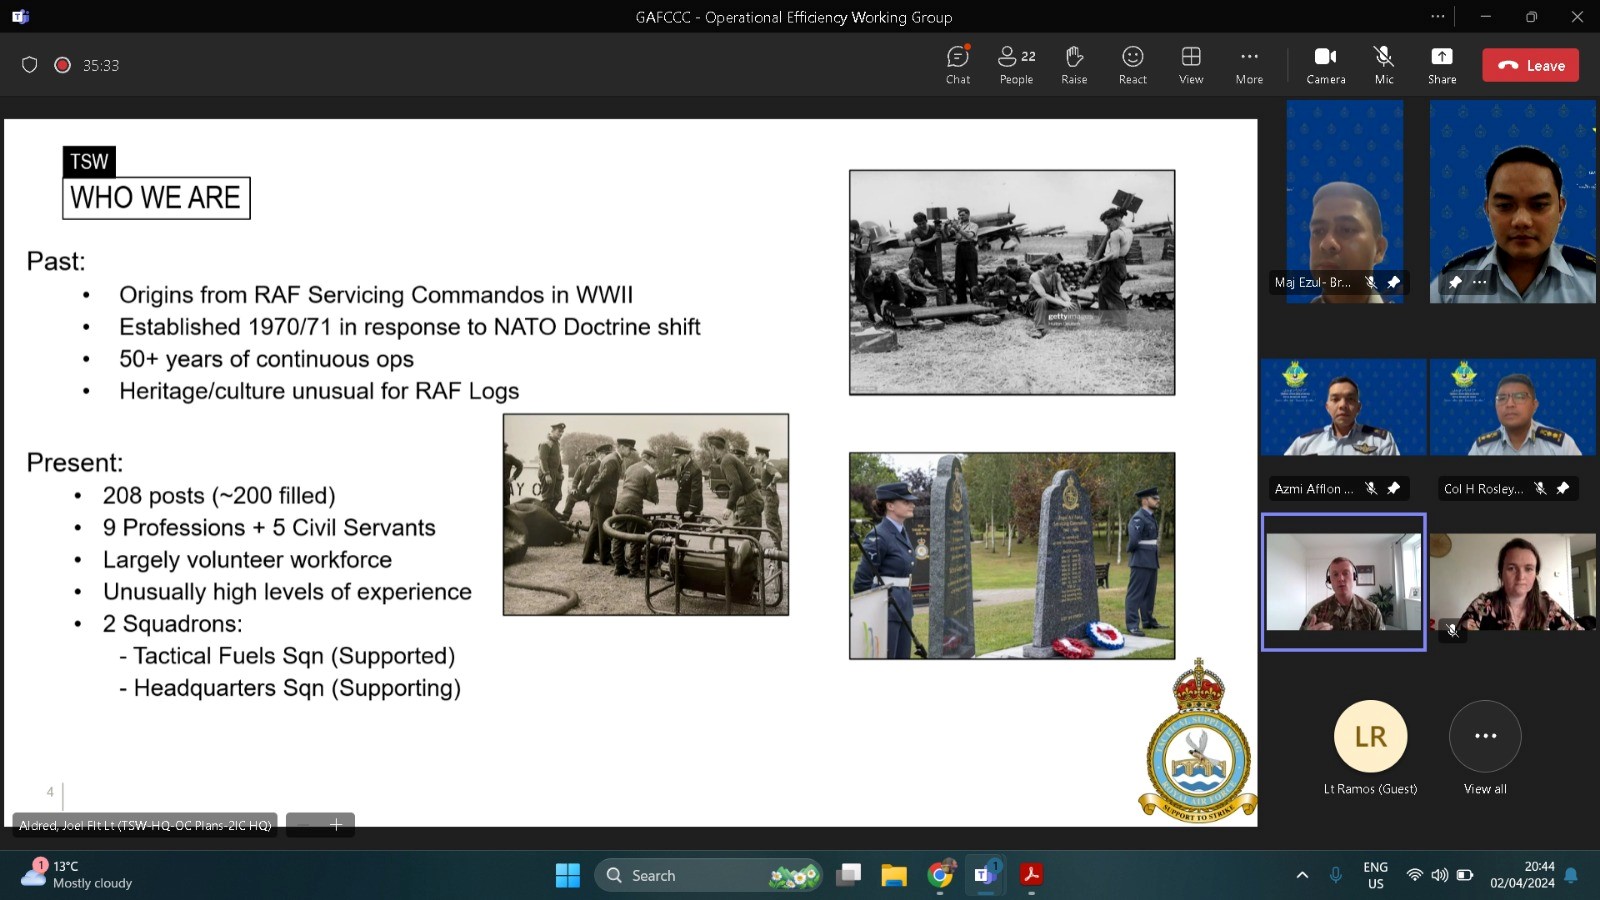The height and width of the screenshot is (900, 1600).
Task: Switch ENG US input language
Action: 1375,875
